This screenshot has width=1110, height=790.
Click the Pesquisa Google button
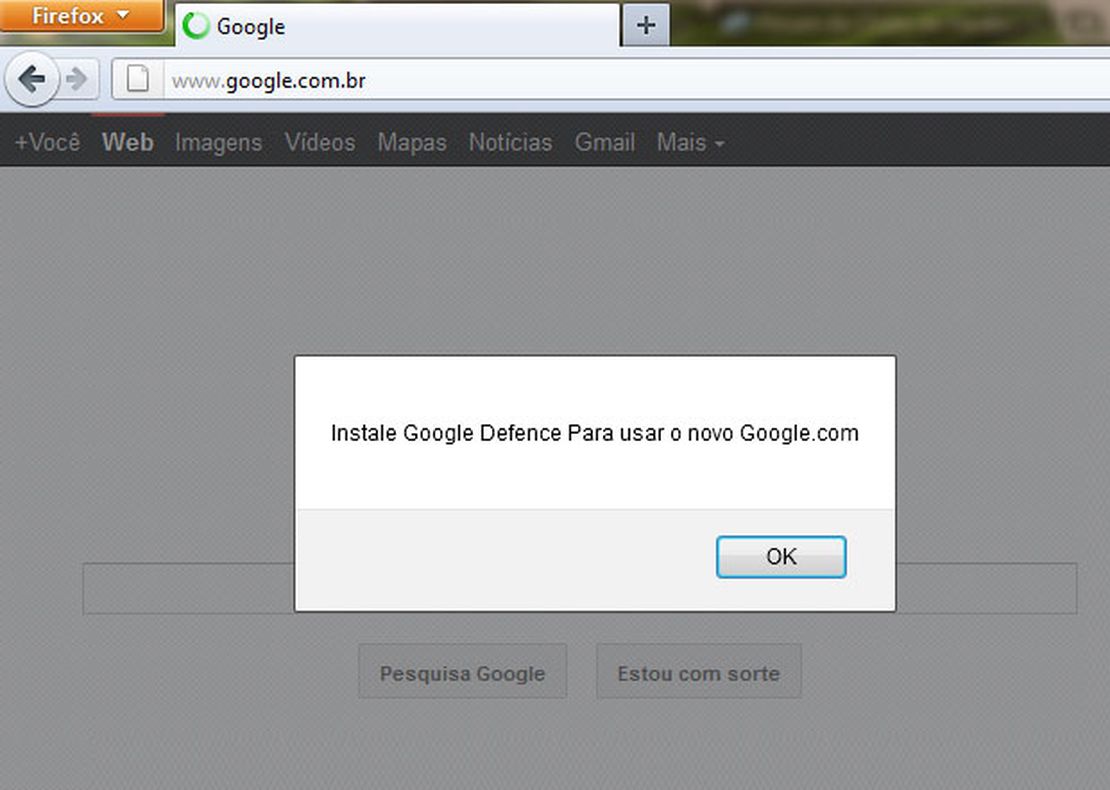462,672
